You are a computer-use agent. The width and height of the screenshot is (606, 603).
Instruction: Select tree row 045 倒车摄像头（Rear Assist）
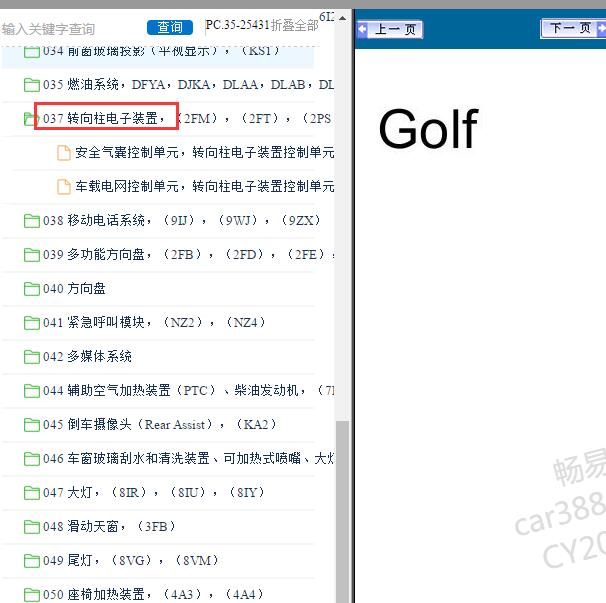160,424
